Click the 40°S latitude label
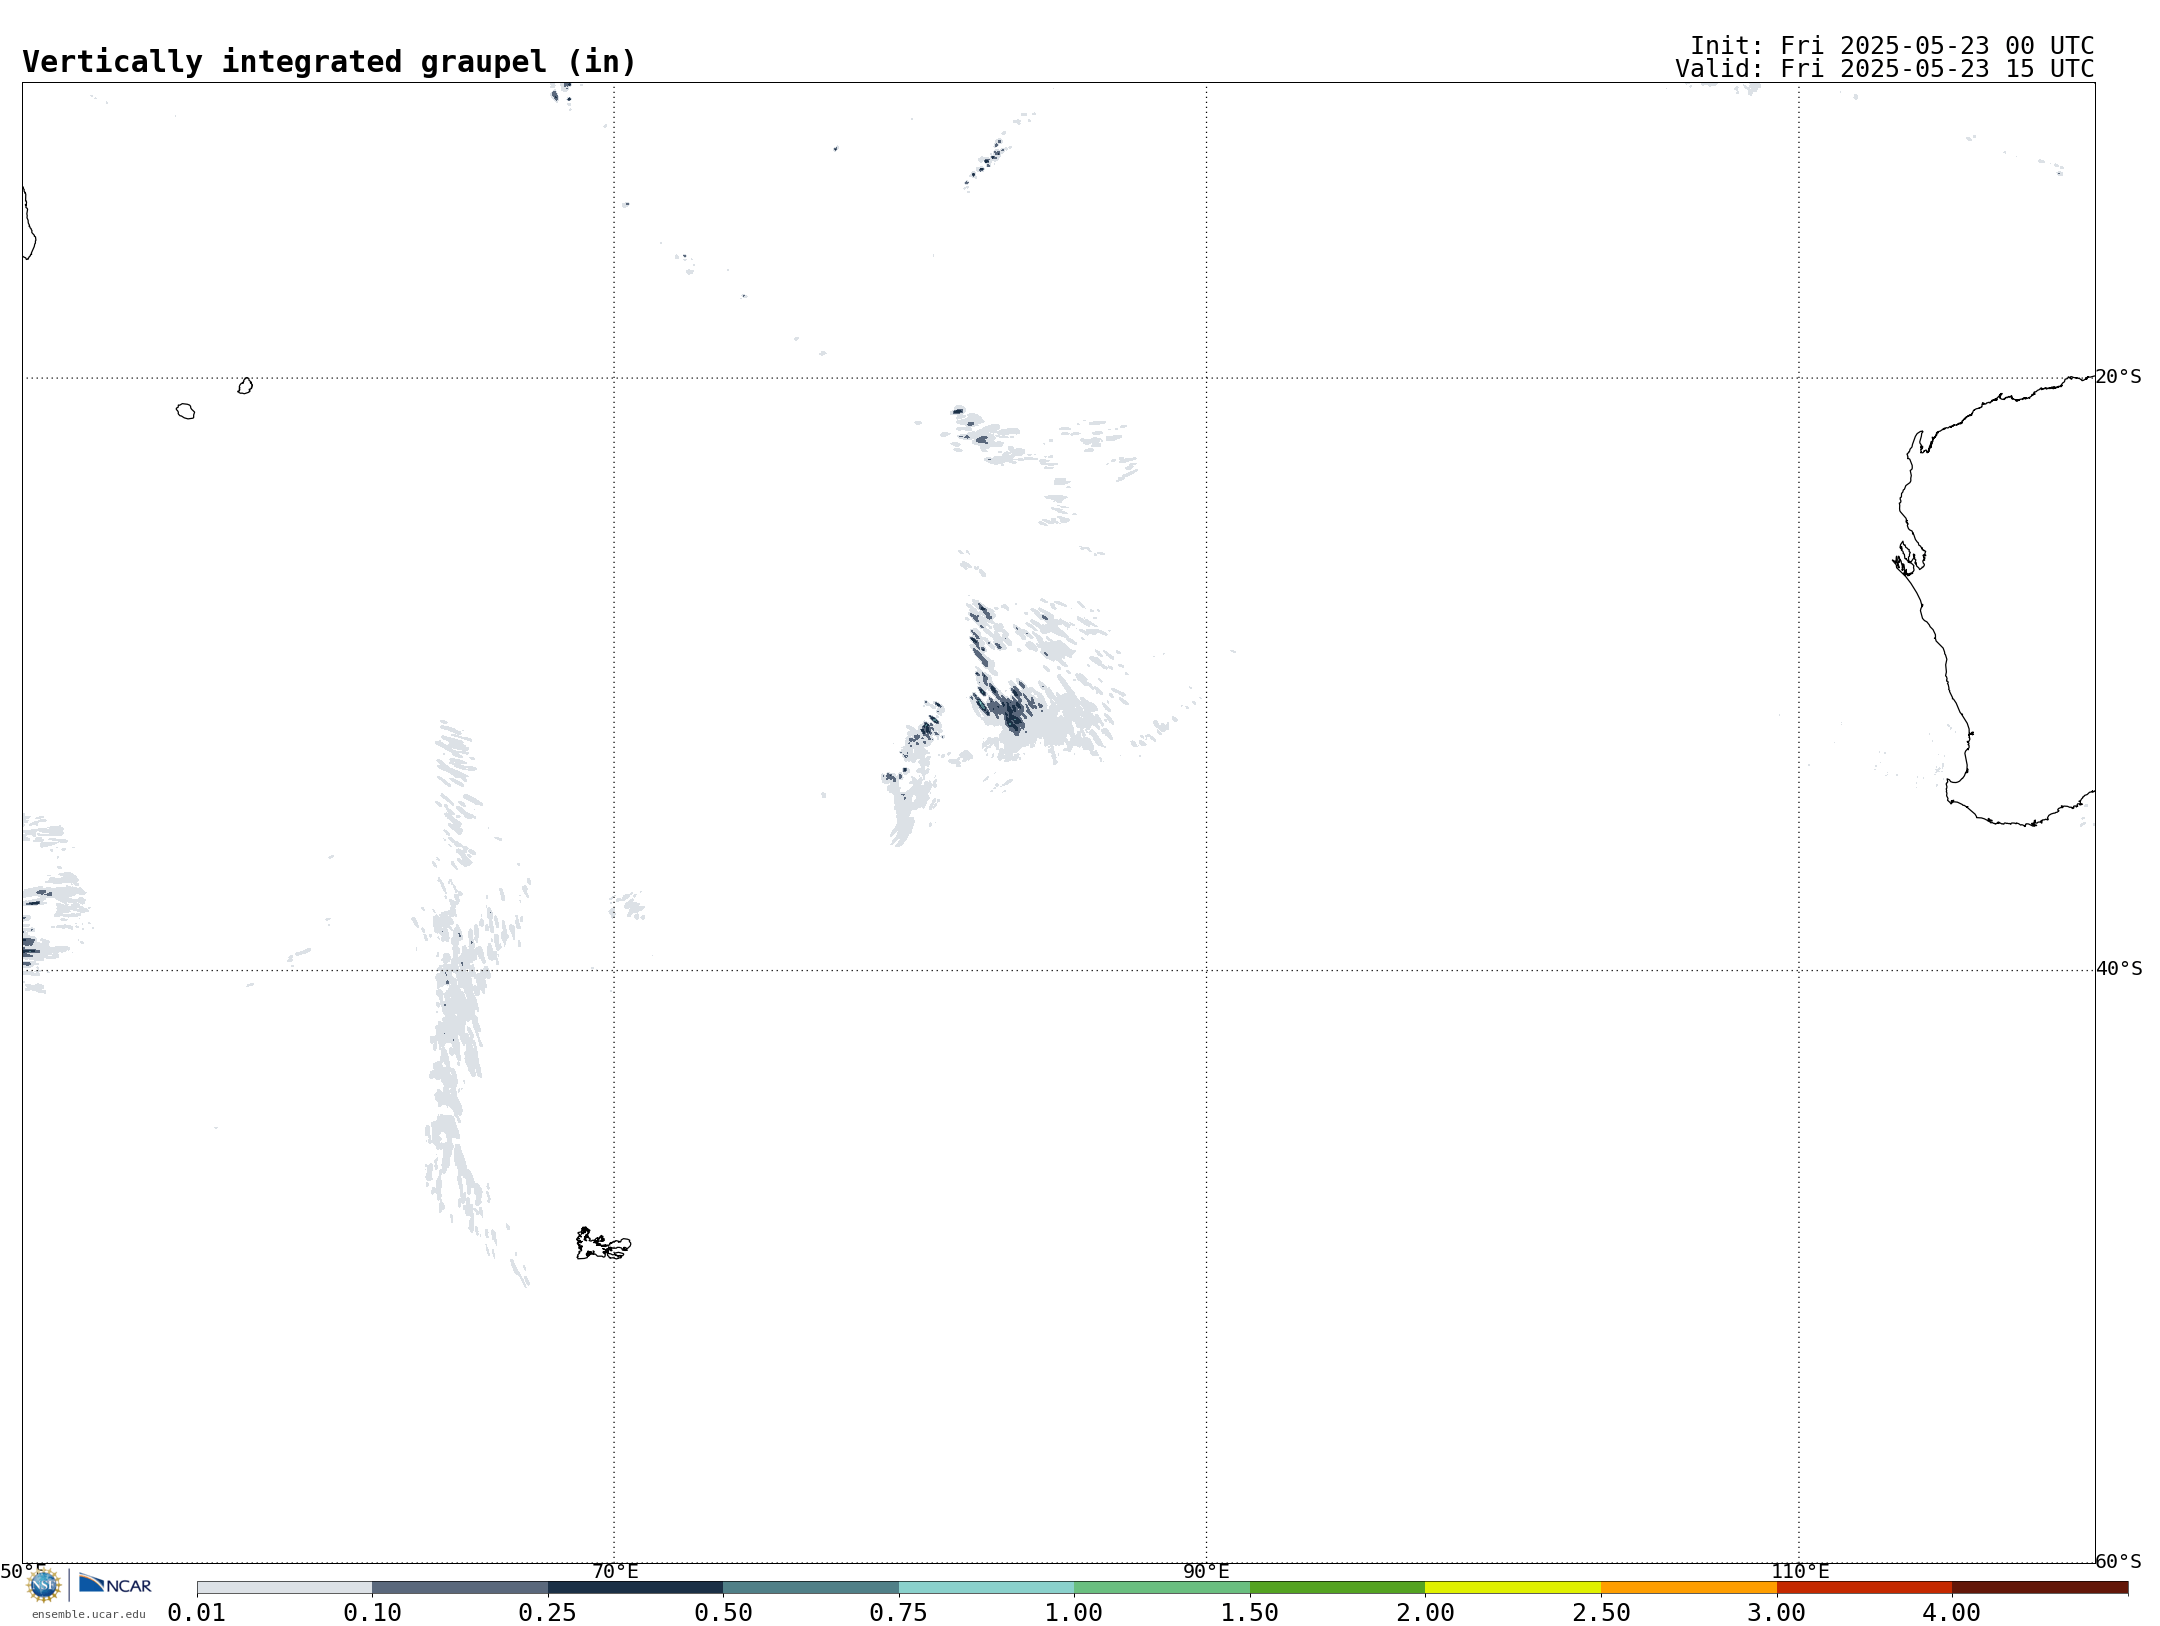Image resolution: width=2160 pixels, height=1626 pixels. [2119, 969]
